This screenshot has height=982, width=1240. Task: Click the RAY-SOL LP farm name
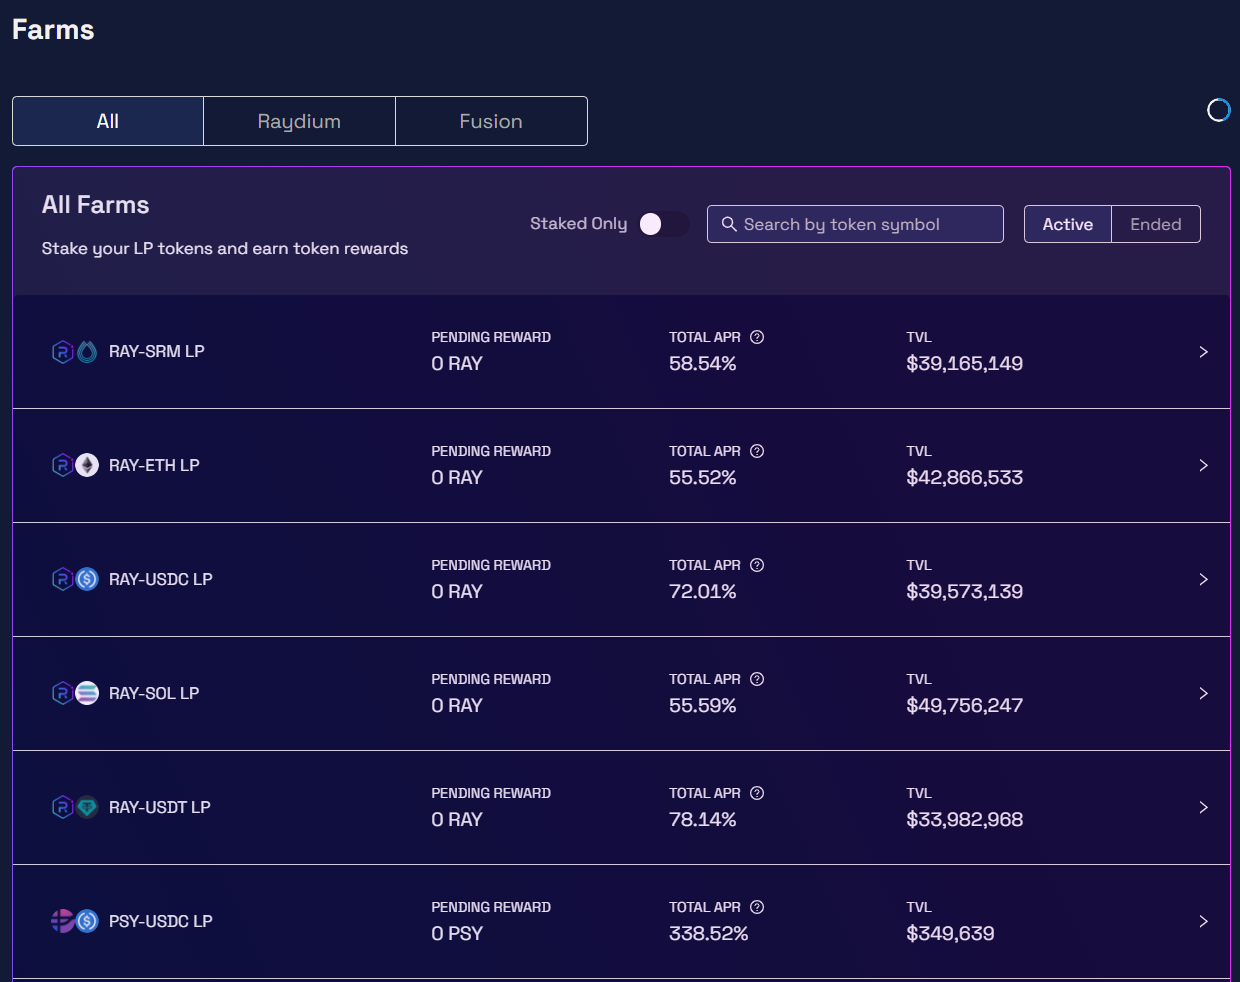pyautogui.click(x=154, y=694)
